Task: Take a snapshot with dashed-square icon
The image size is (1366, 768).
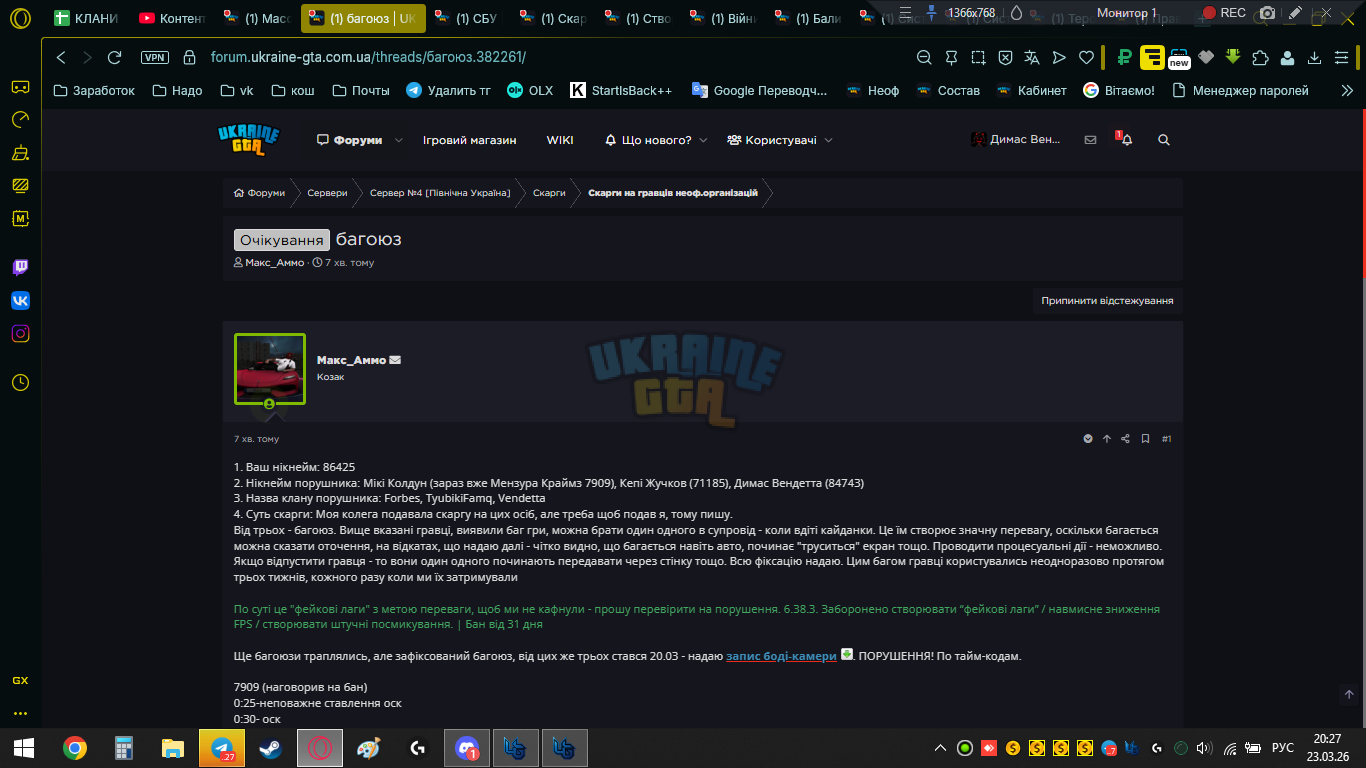Action: 979,57
